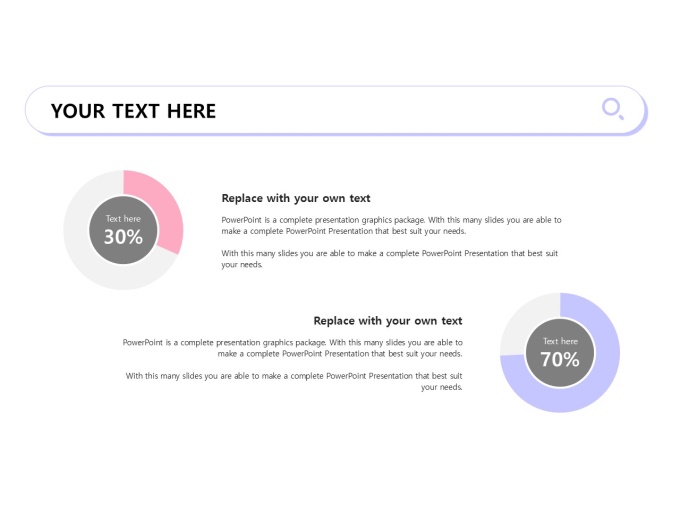Click the gray remainder of the 70% donut
The height and width of the screenshot is (510, 680).
(x=523, y=317)
